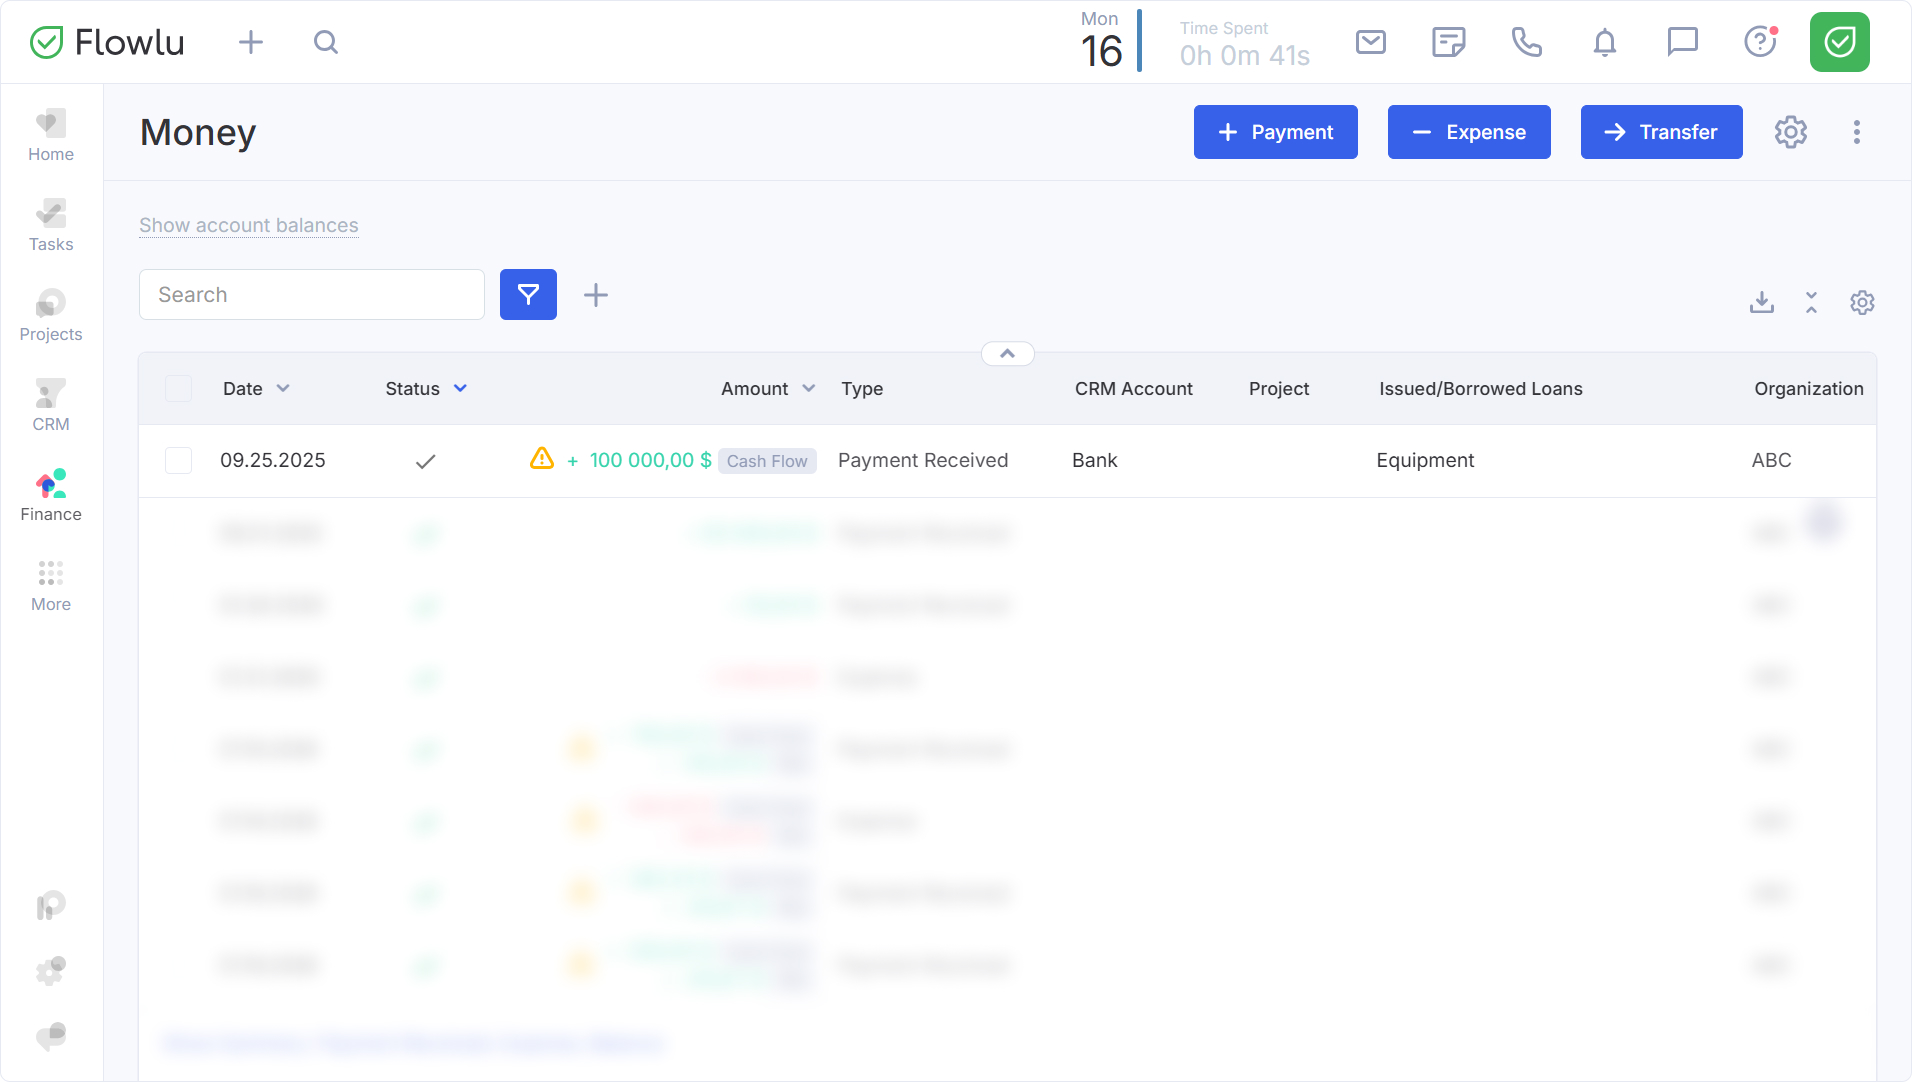1912x1082 pixels.
Task: Click the blue filter funnel icon
Action: pyautogui.click(x=528, y=294)
